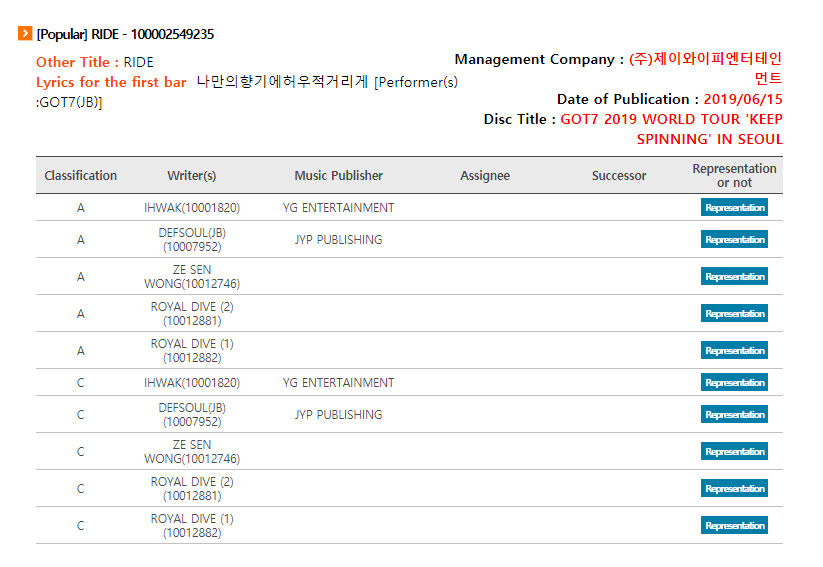
Task: Click the Korean lyrics text after first bar label
Action: pyautogui.click(x=282, y=82)
